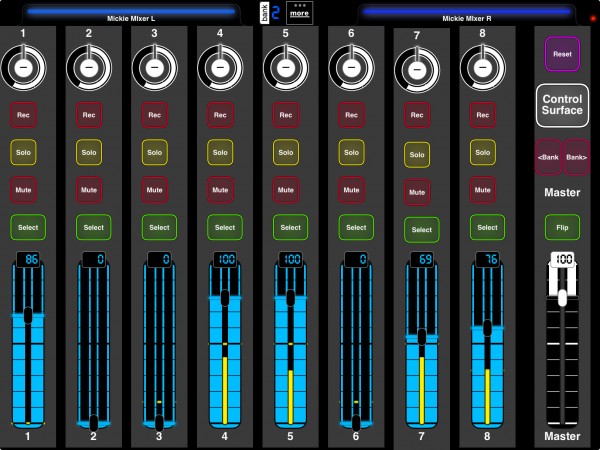Viewport: 600px width, 450px height.
Task: Arm Rec on channel 6
Action: click(x=351, y=115)
